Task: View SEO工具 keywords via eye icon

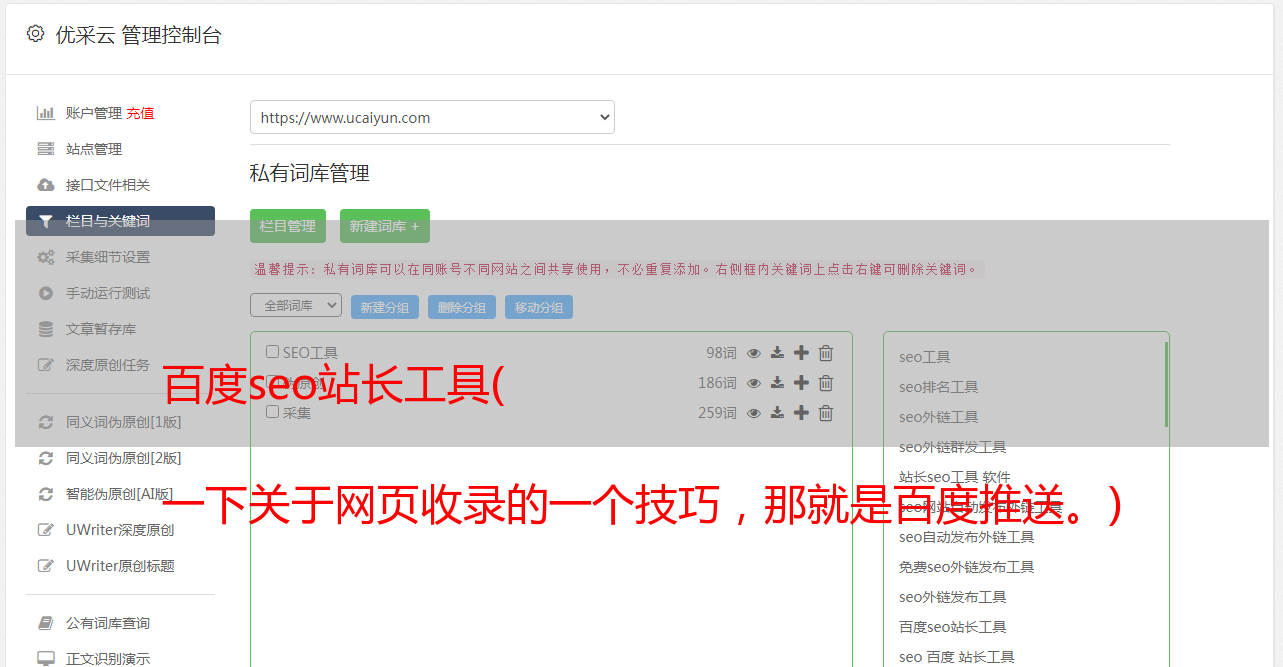Action: 754,353
